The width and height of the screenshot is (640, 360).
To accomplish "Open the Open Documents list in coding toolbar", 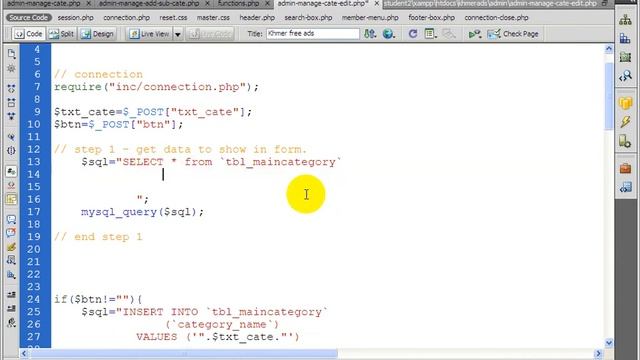I will click(11, 53).
